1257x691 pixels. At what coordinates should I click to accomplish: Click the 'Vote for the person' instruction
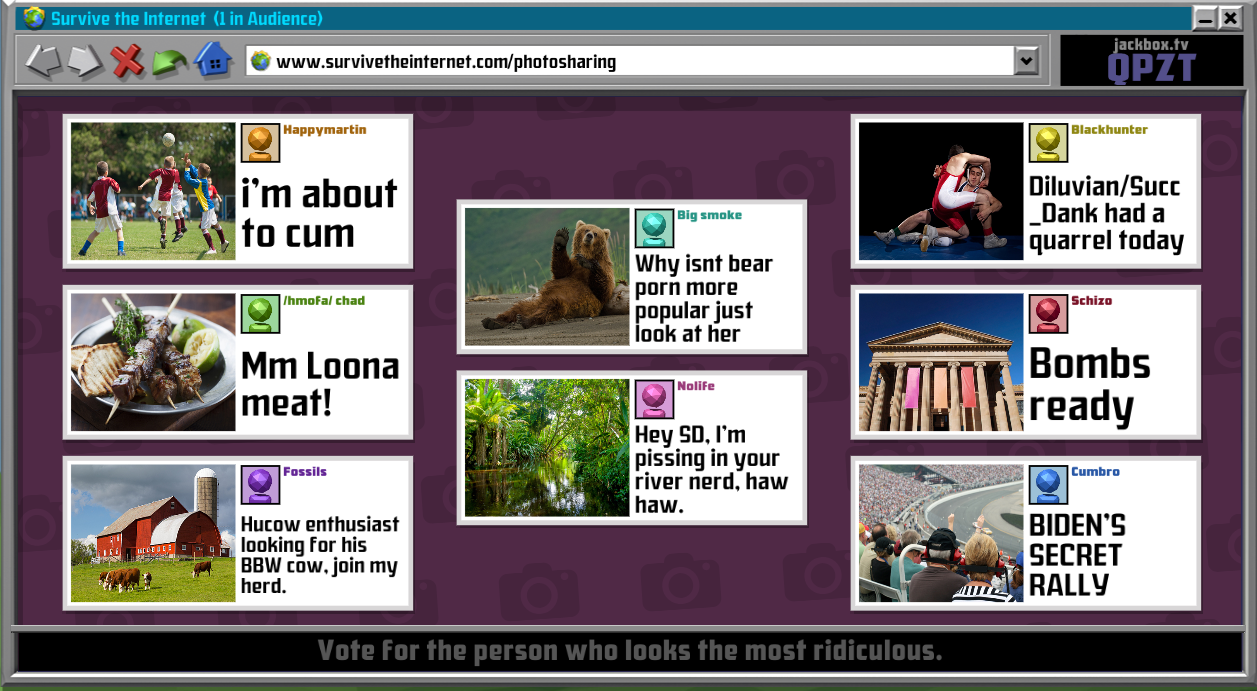tap(630, 652)
